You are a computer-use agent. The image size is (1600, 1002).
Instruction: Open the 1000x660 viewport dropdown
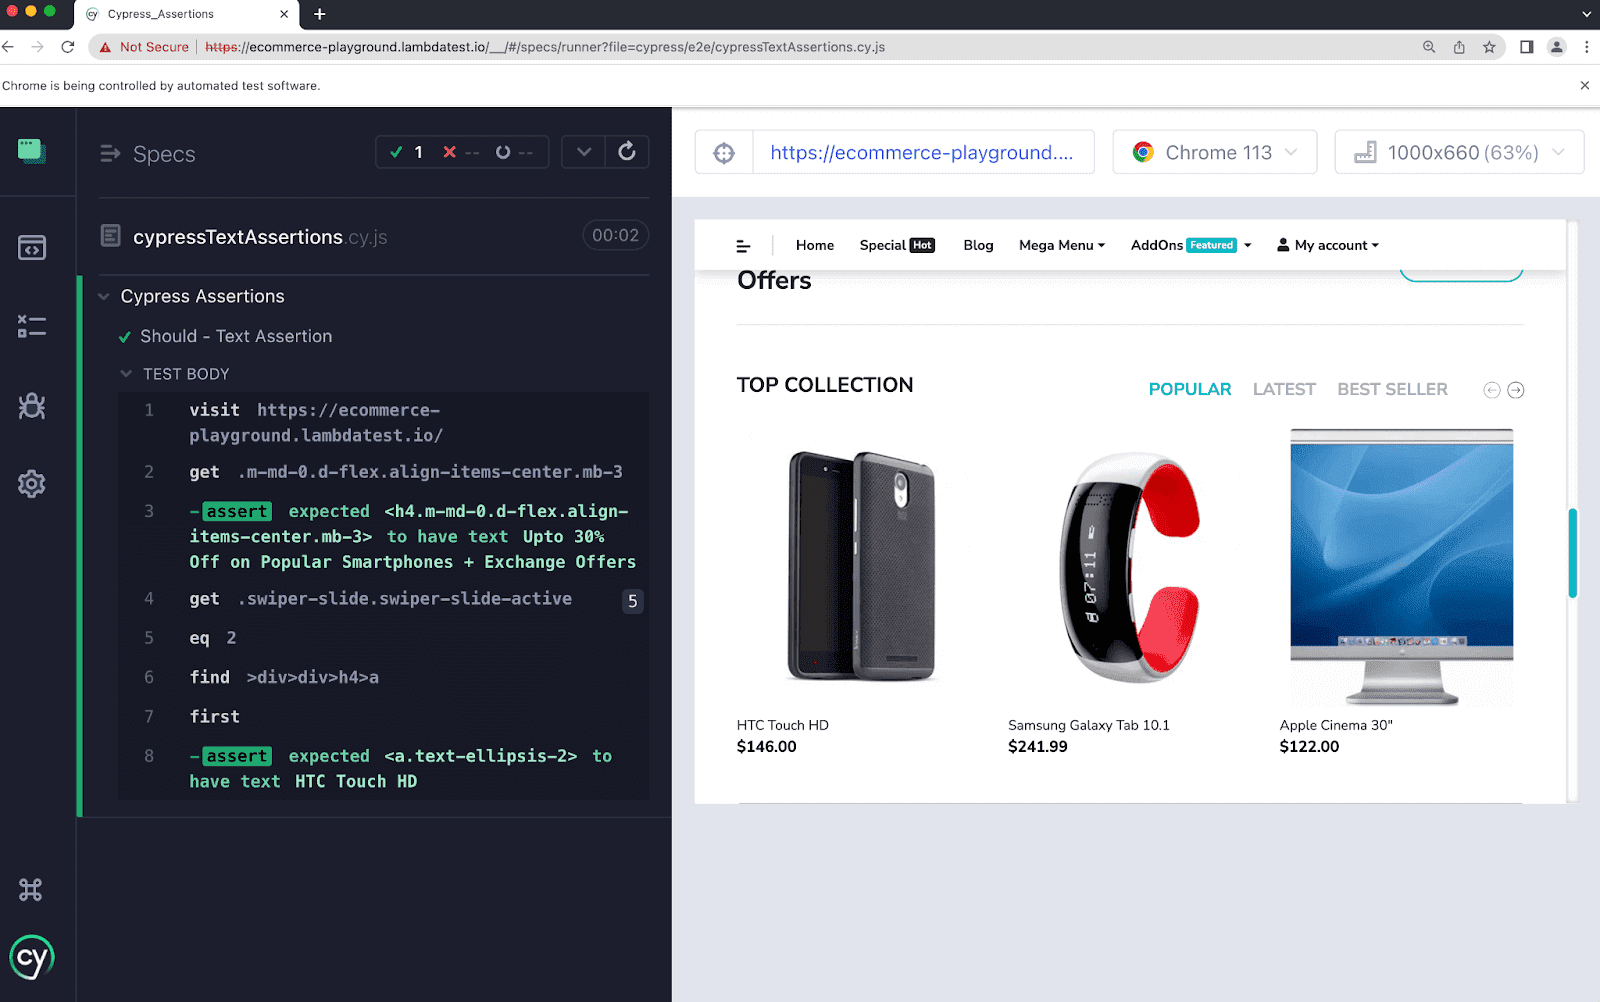1459,152
